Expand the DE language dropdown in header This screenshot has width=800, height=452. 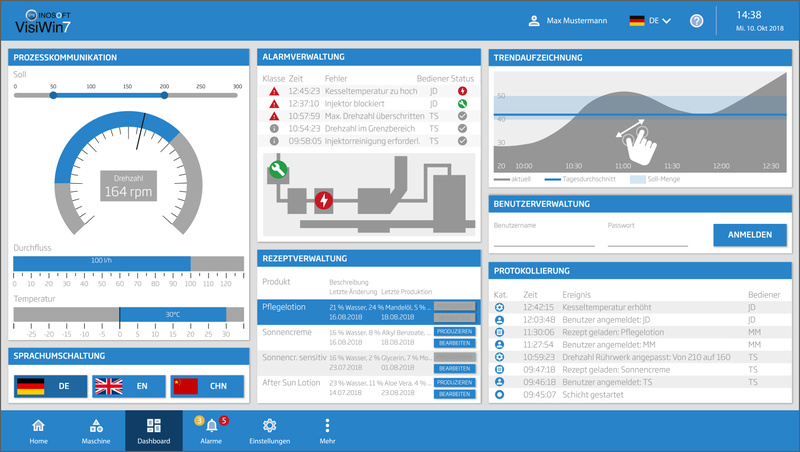(665, 21)
